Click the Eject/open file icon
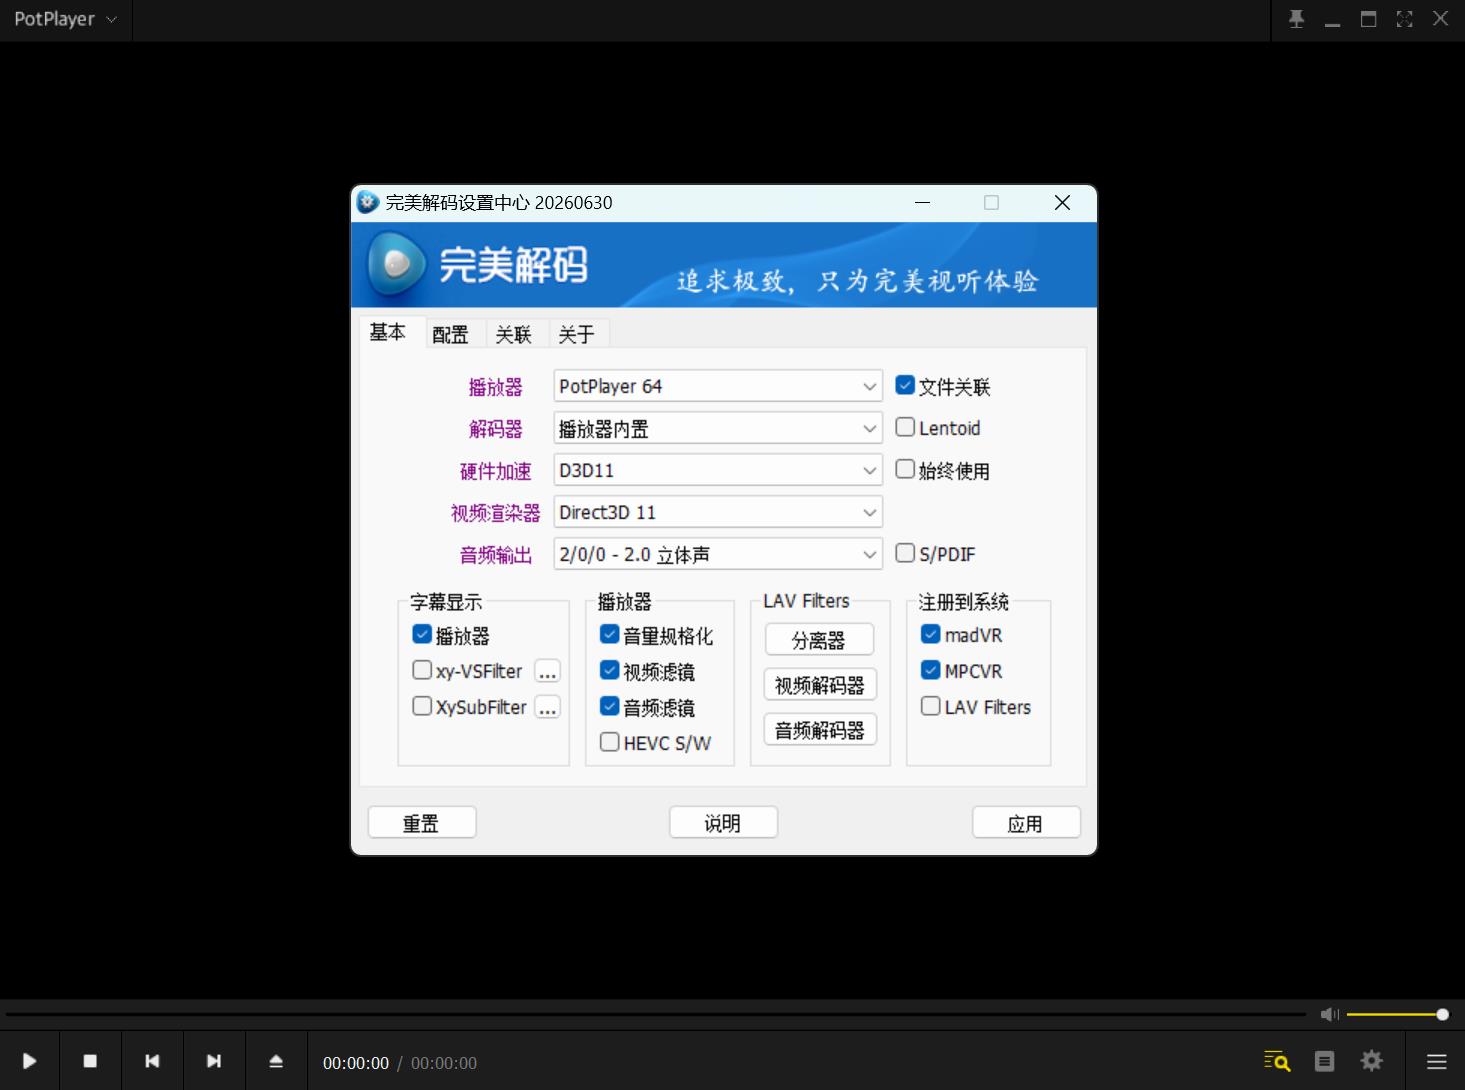1465x1090 pixels. 276,1061
